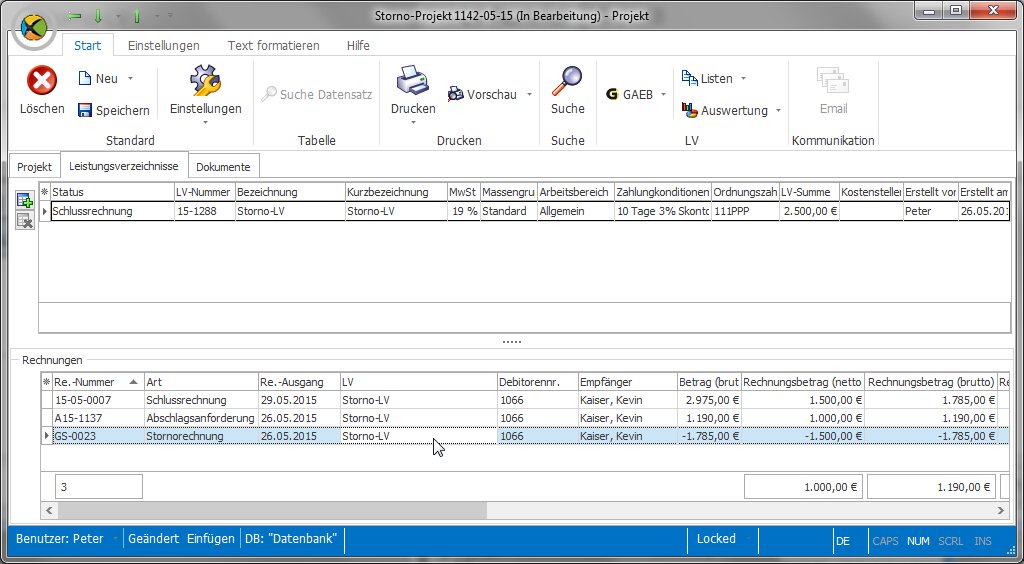Click the LV-Nummer column header

pyautogui.click(x=204, y=192)
